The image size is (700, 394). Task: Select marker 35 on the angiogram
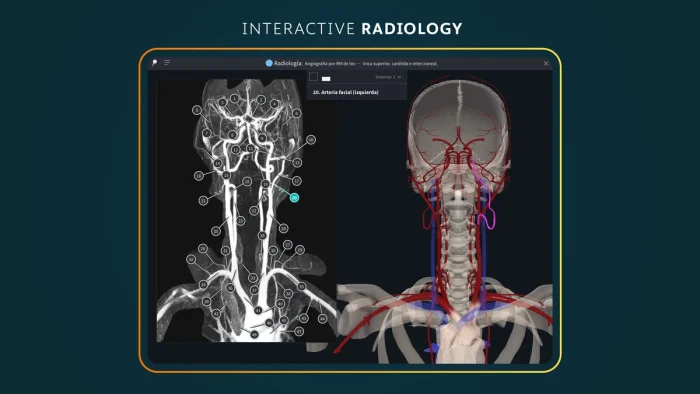coord(301,286)
